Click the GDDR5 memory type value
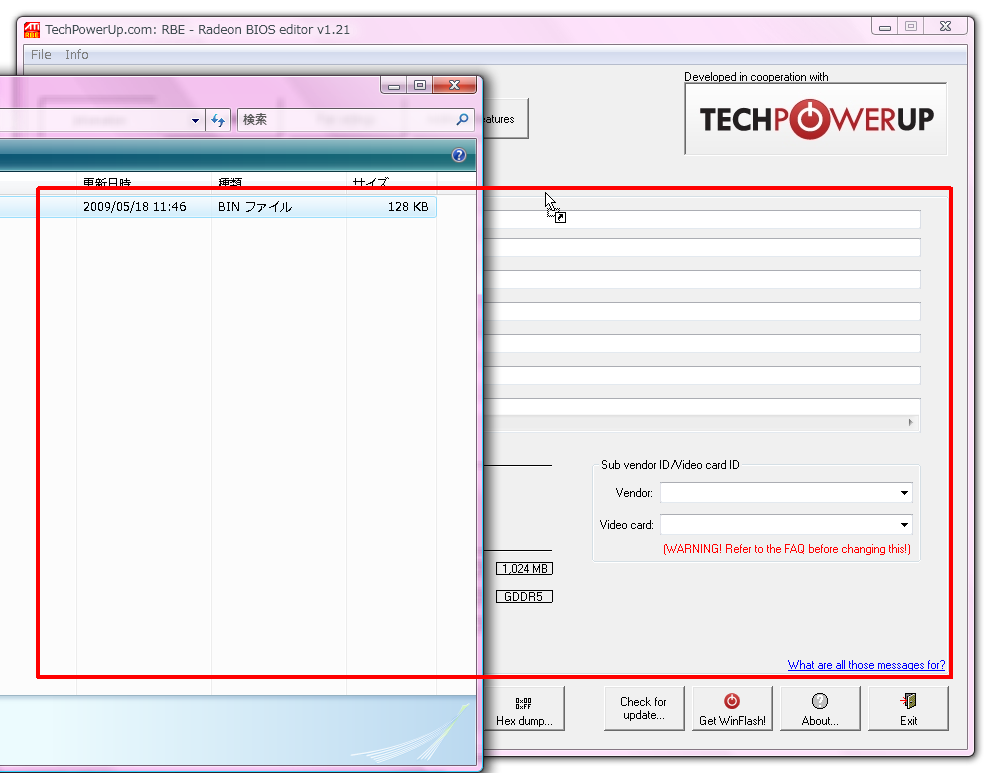 pos(524,597)
